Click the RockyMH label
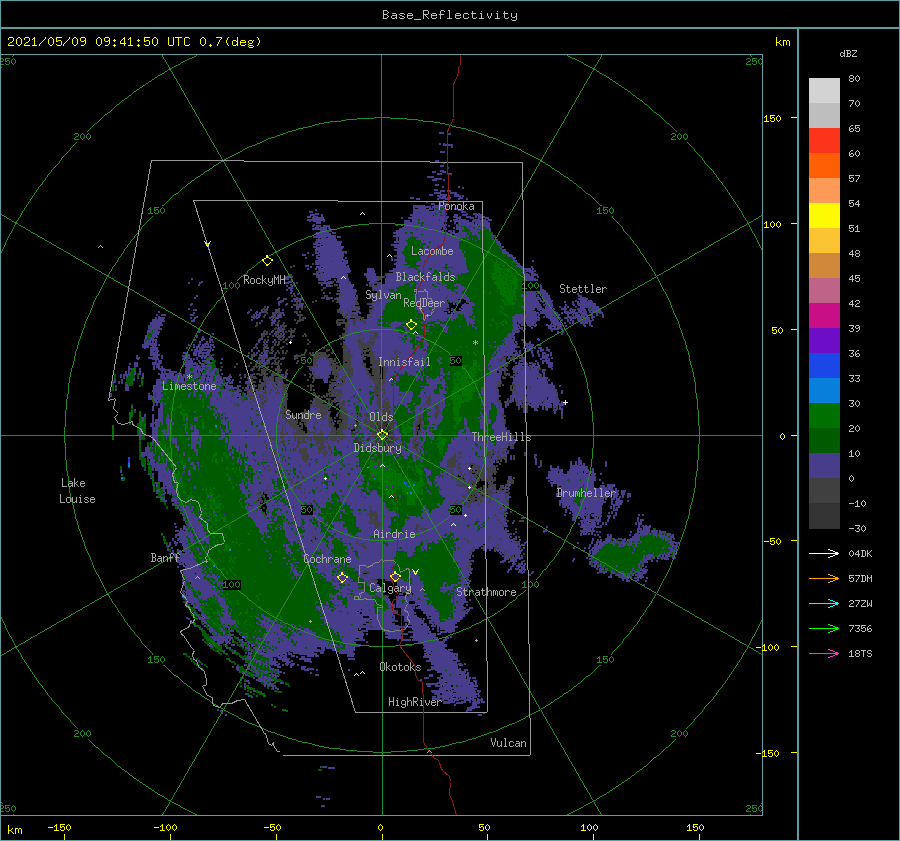Image resolution: width=900 pixels, height=841 pixels. point(264,280)
